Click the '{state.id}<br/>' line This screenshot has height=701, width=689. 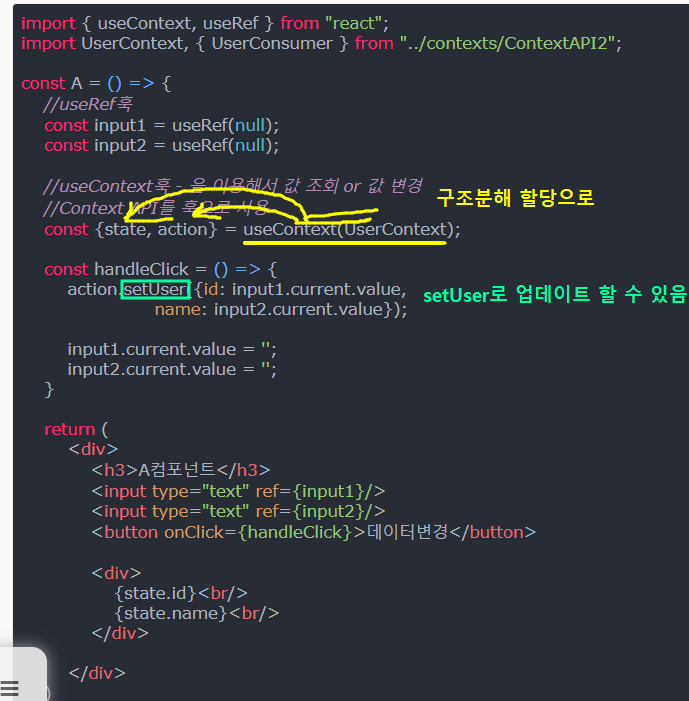(181, 594)
